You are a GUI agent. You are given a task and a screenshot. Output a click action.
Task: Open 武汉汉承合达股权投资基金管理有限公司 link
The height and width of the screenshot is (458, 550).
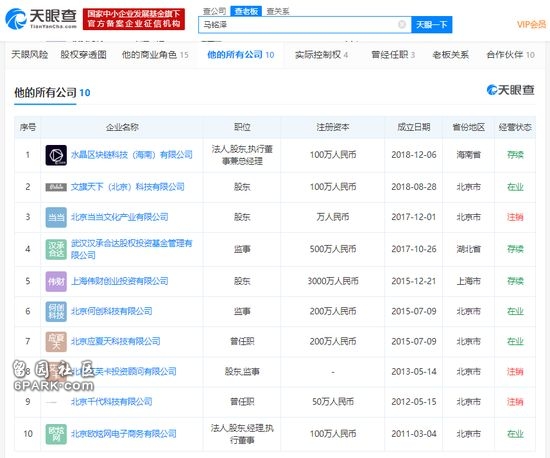(132, 249)
